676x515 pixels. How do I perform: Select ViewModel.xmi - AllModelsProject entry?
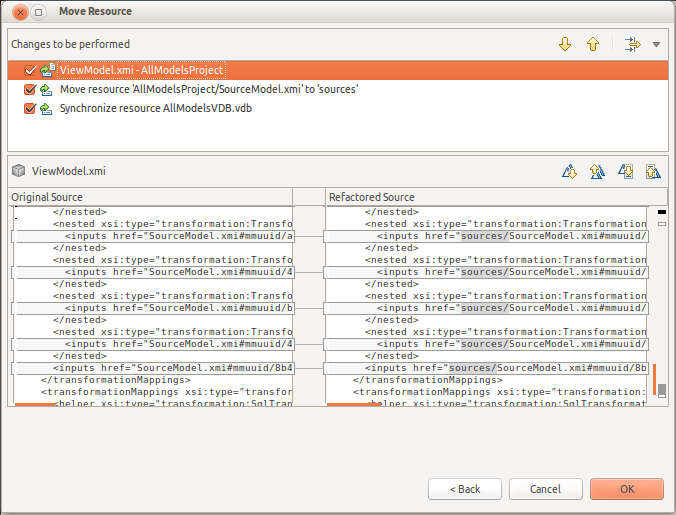click(x=140, y=71)
